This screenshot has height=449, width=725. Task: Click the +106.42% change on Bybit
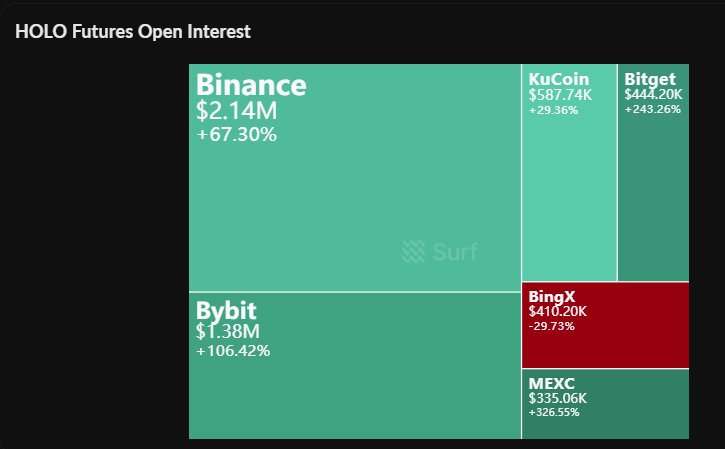pos(233,351)
